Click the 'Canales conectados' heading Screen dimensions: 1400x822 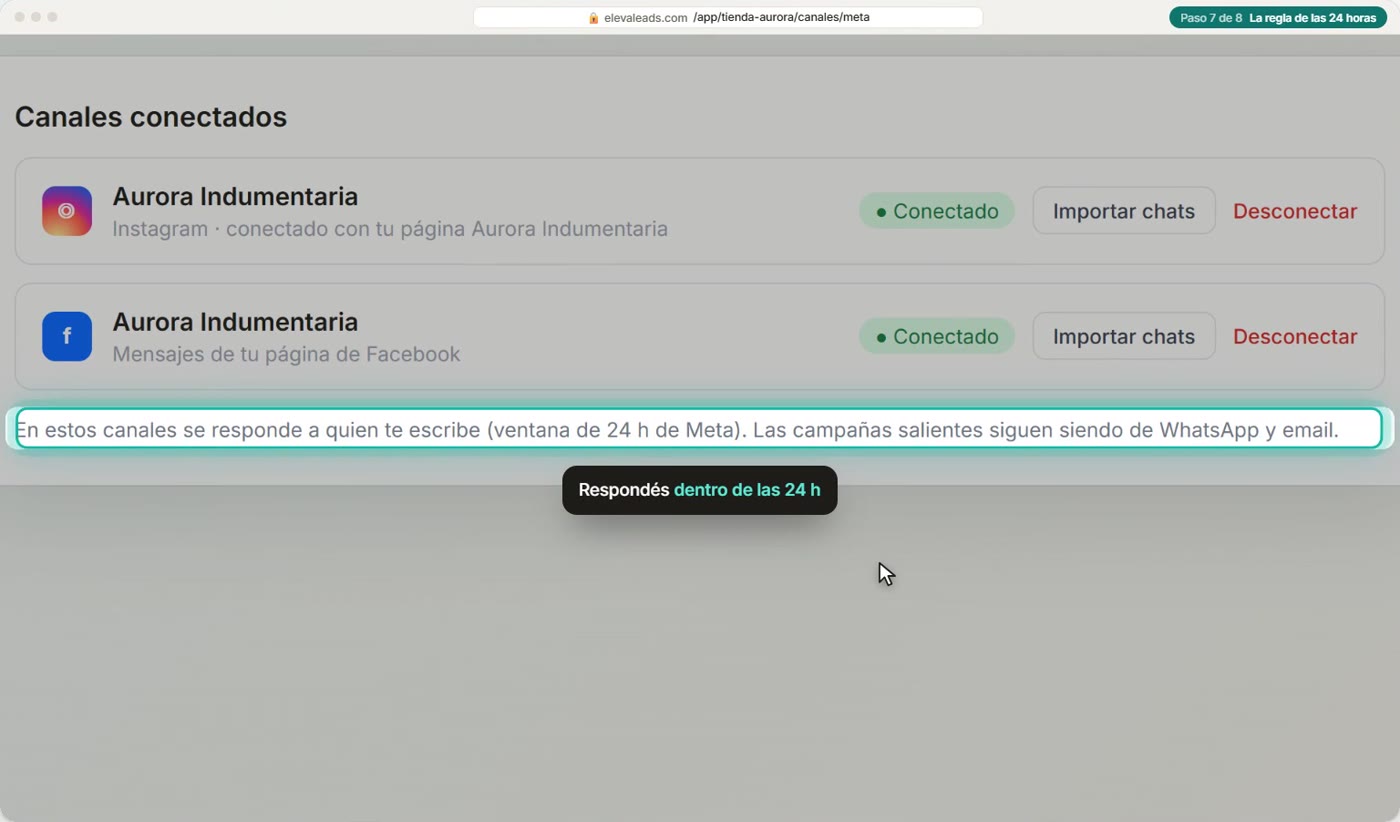(x=151, y=117)
